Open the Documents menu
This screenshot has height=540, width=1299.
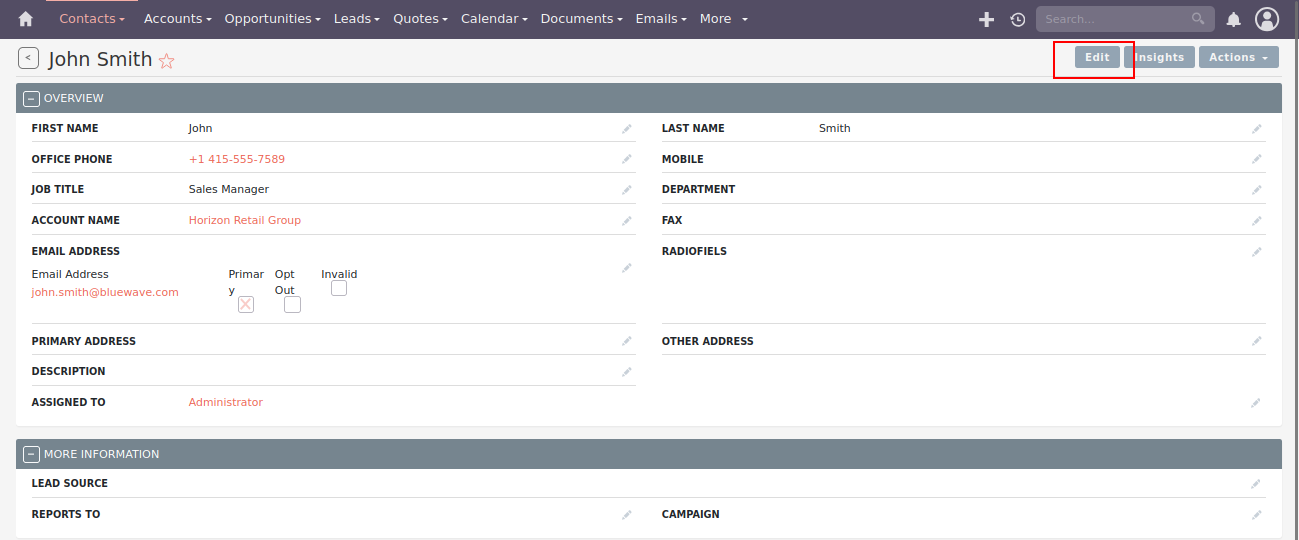[582, 19]
